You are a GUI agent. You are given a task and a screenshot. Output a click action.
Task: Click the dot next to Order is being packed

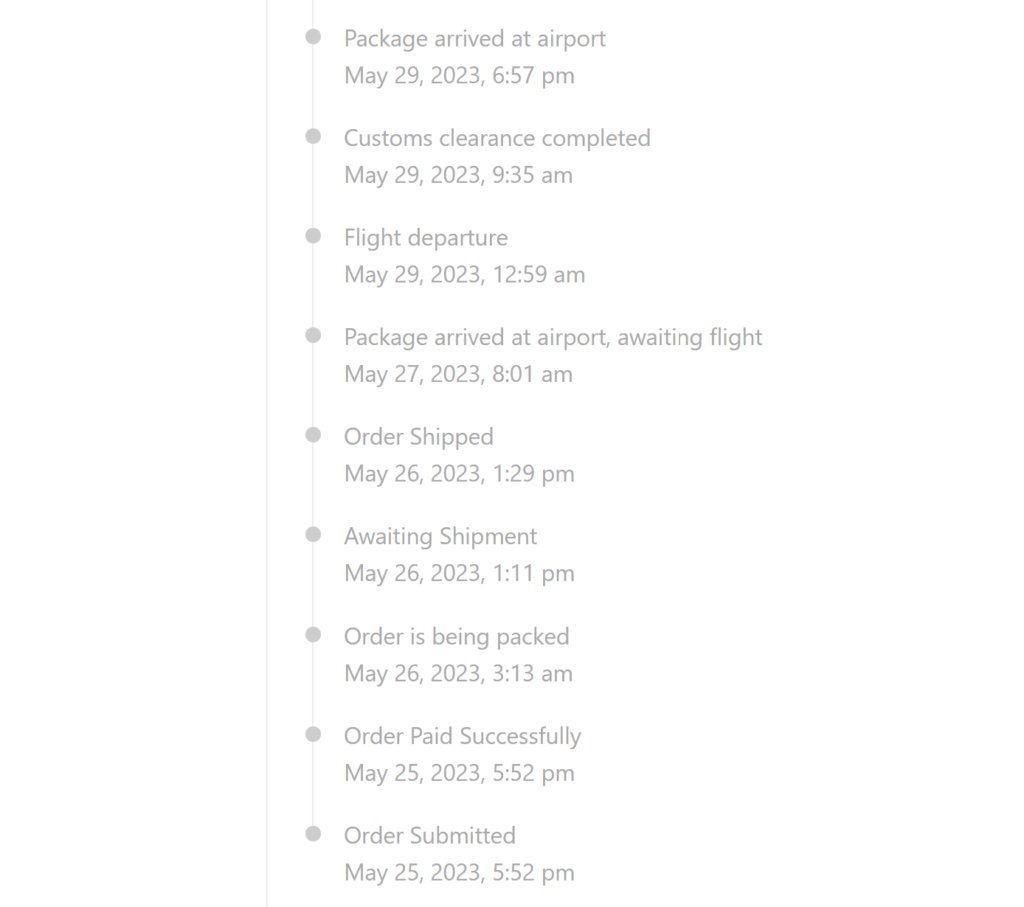(313, 635)
